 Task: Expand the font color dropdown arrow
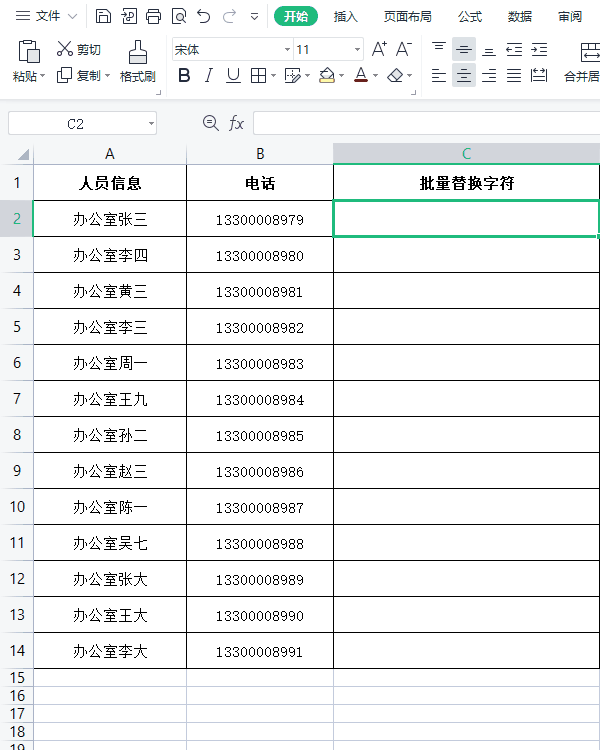pos(375,76)
